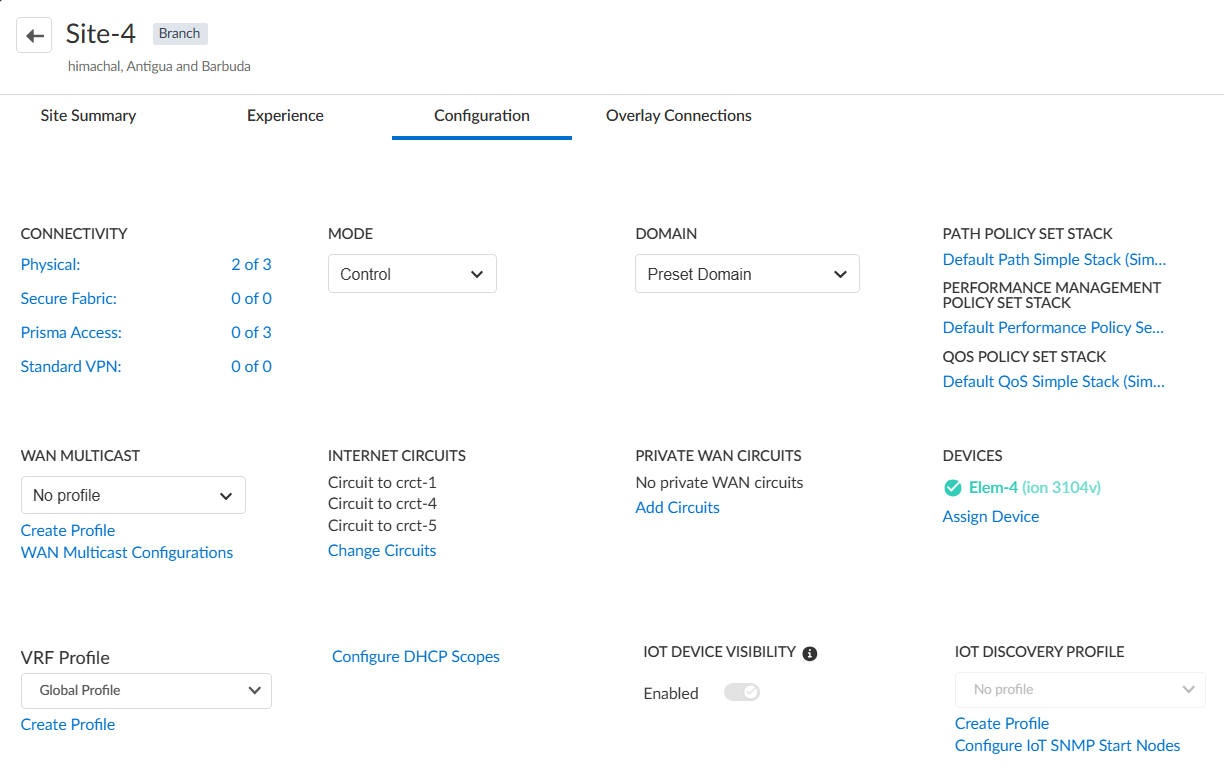This screenshot has width=1224, height=774.
Task: Click the green check icon beside Elem-4
Action: [x=952, y=488]
